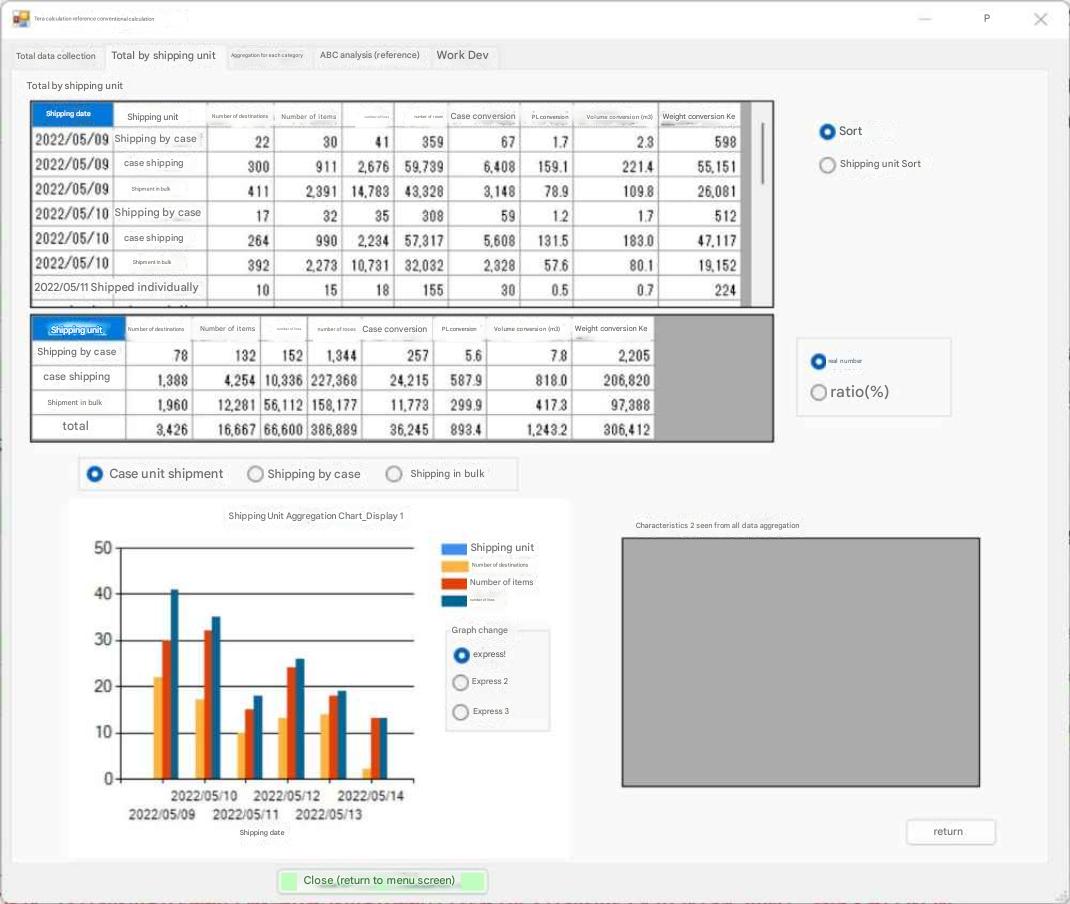
Task: Choose Shipping in bulk chart radio
Action: [x=394, y=474]
